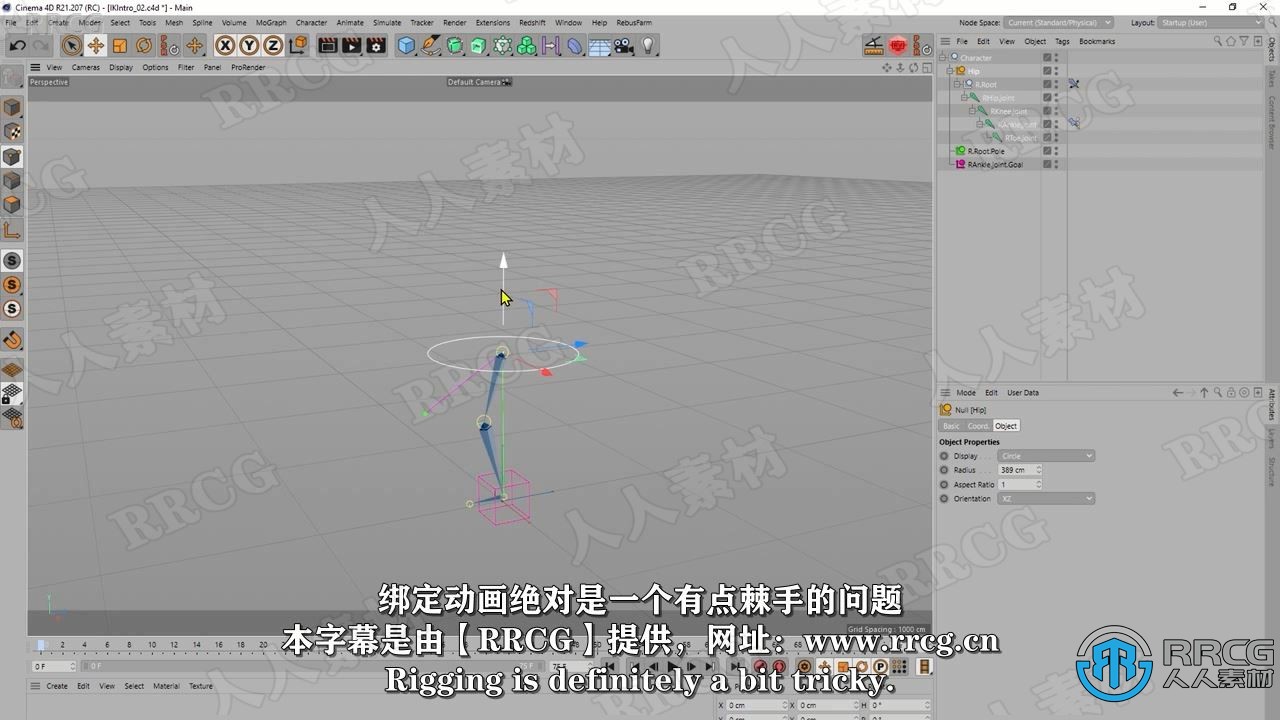Open the Subdivision Surface generators icon
The image size is (1280, 720).
tap(455, 45)
